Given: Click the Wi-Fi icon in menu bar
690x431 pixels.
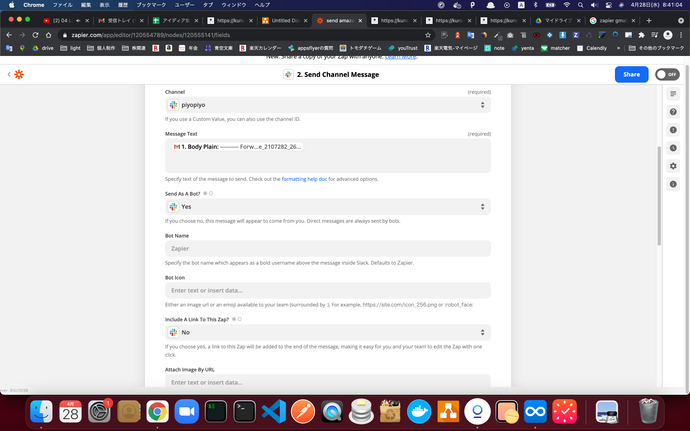Looking at the screenshot, I should point(567,5).
